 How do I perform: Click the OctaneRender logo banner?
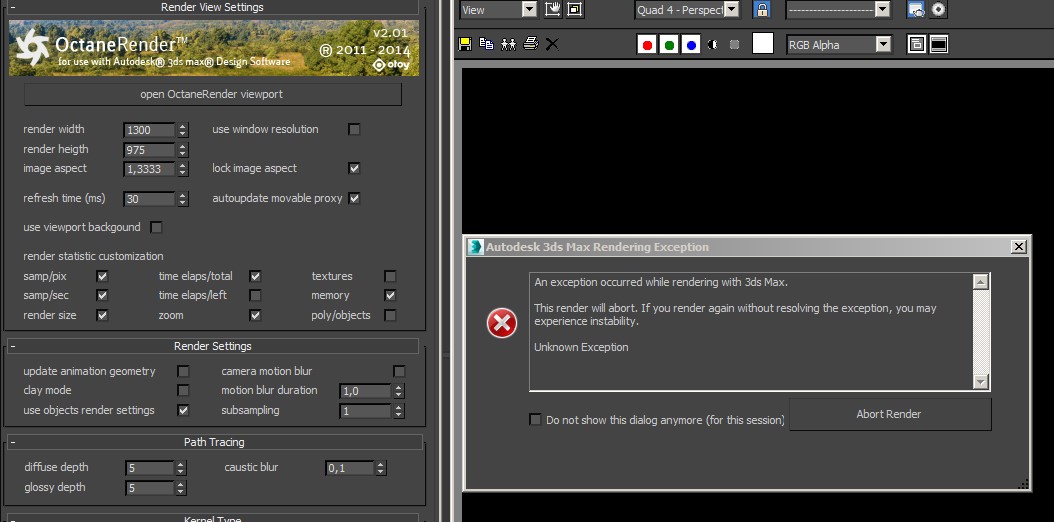tap(214, 48)
